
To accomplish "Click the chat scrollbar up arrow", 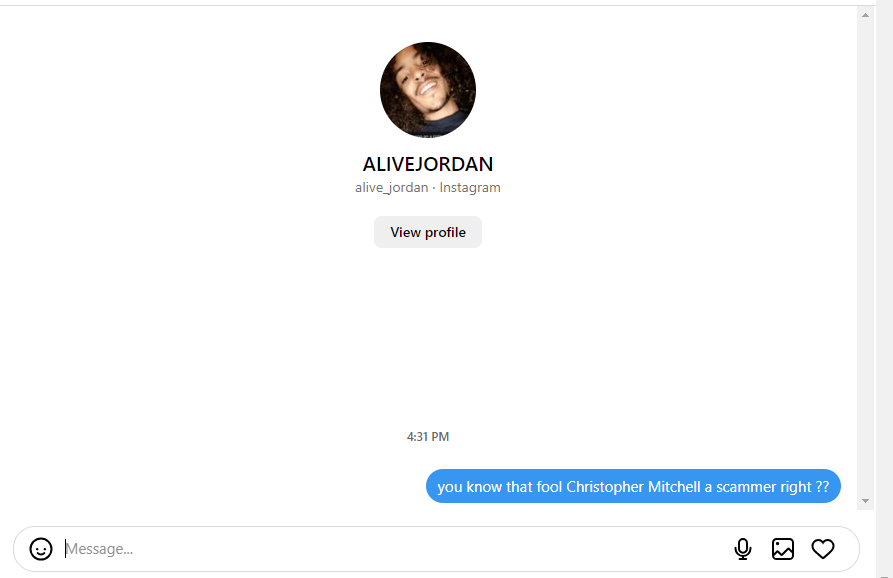I will tap(866, 15).
